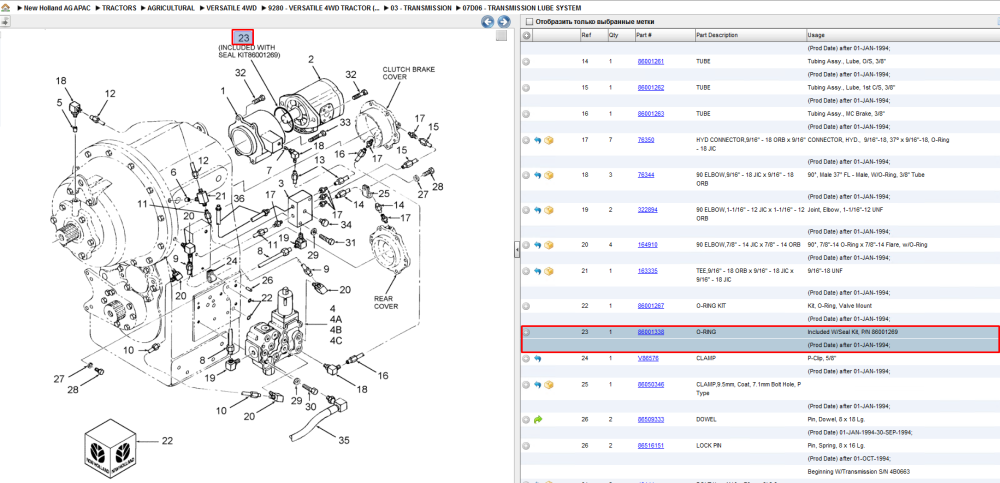Open part number 86001262 link
The width and height of the screenshot is (1000, 483).
tap(651, 88)
